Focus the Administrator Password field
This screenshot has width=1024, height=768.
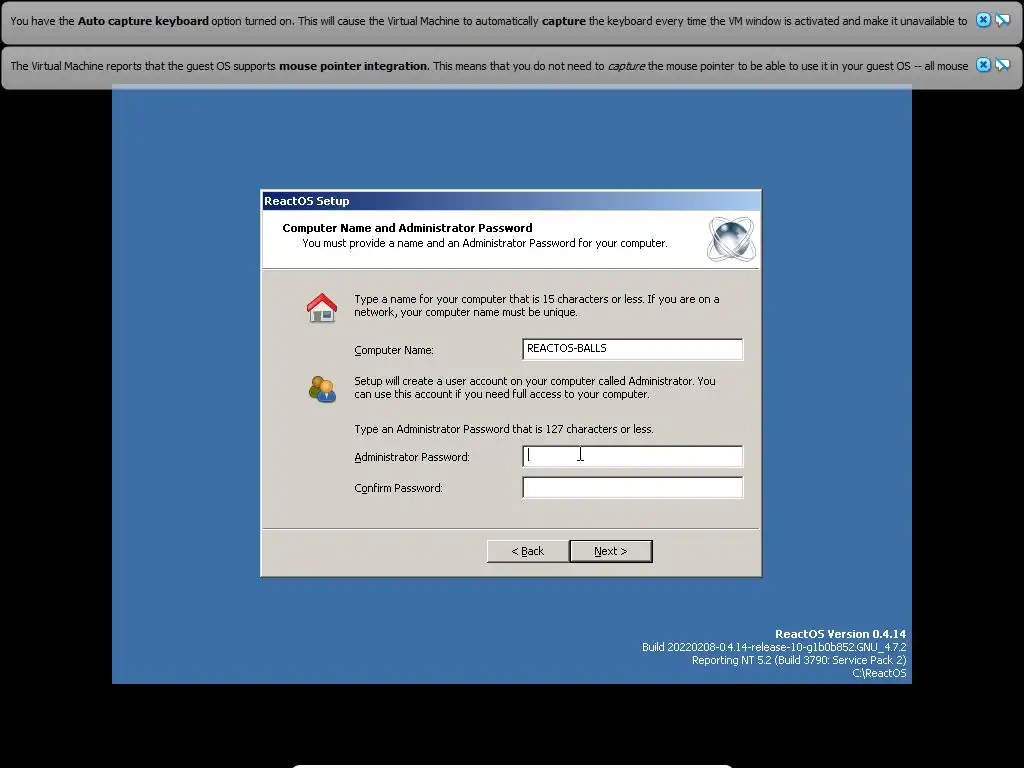pos(632,456)
